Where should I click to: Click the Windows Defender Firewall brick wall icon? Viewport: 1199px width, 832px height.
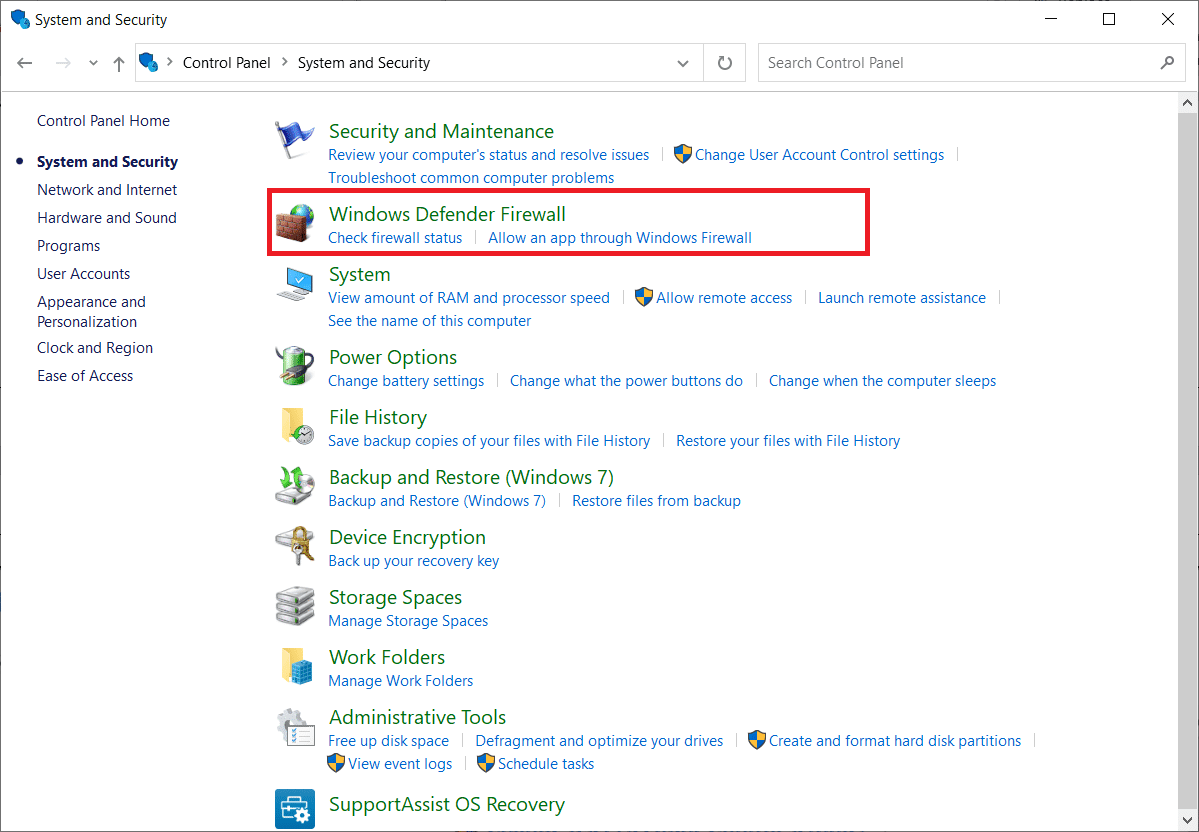[294, 223]
